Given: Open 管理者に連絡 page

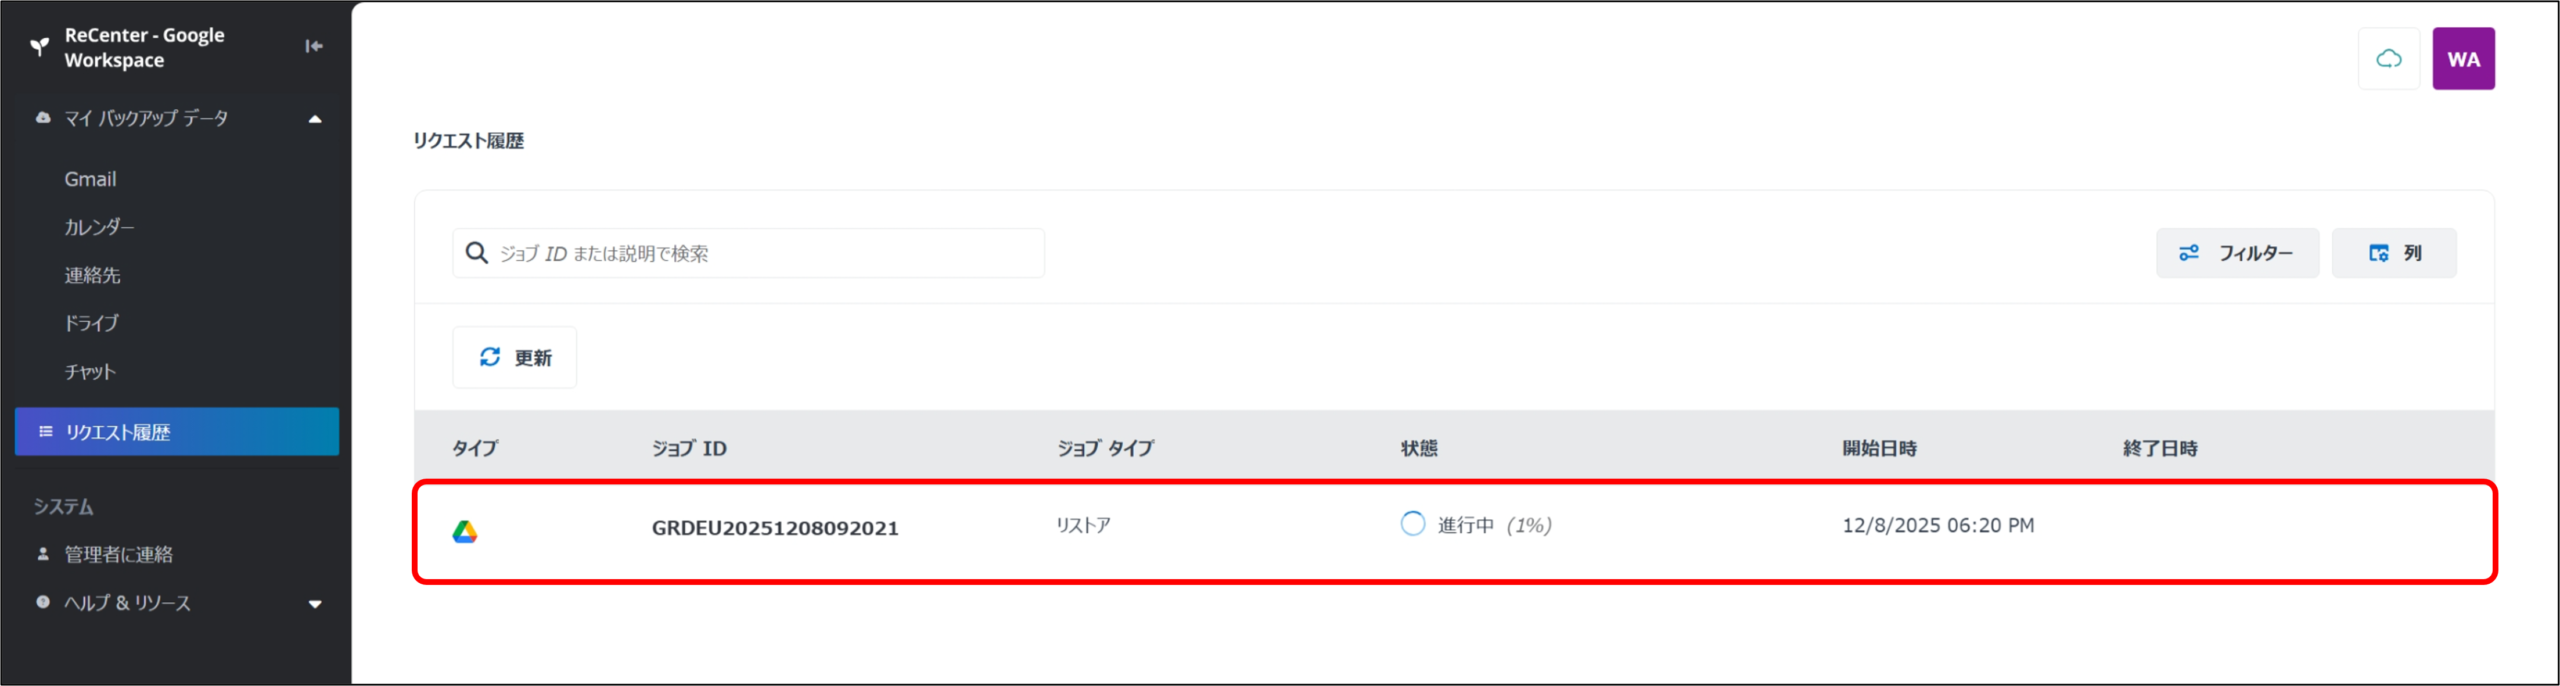Looking at the screenshot, I should coord(118,554).
